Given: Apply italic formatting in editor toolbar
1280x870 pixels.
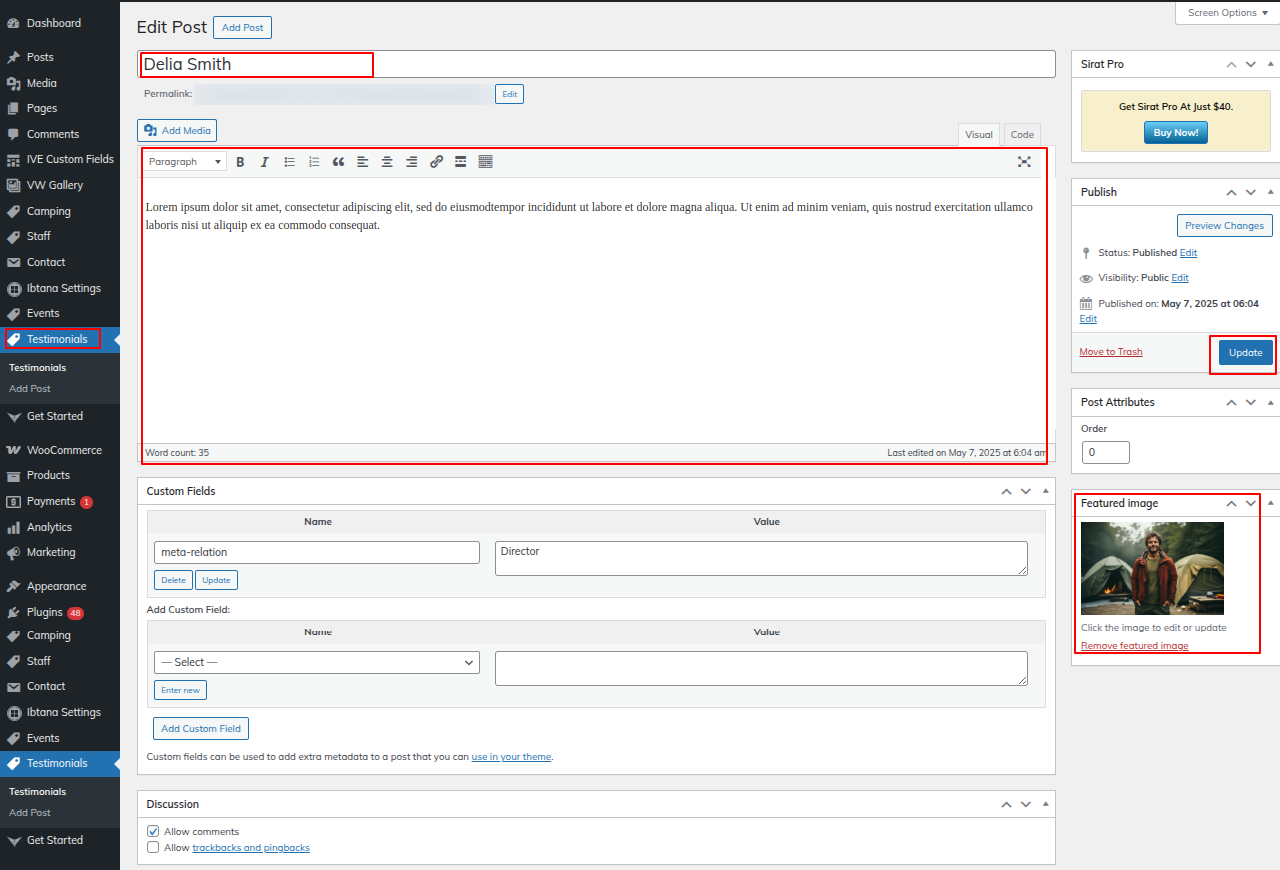Looking at the screenshot, I should click(x=265, y=162).
